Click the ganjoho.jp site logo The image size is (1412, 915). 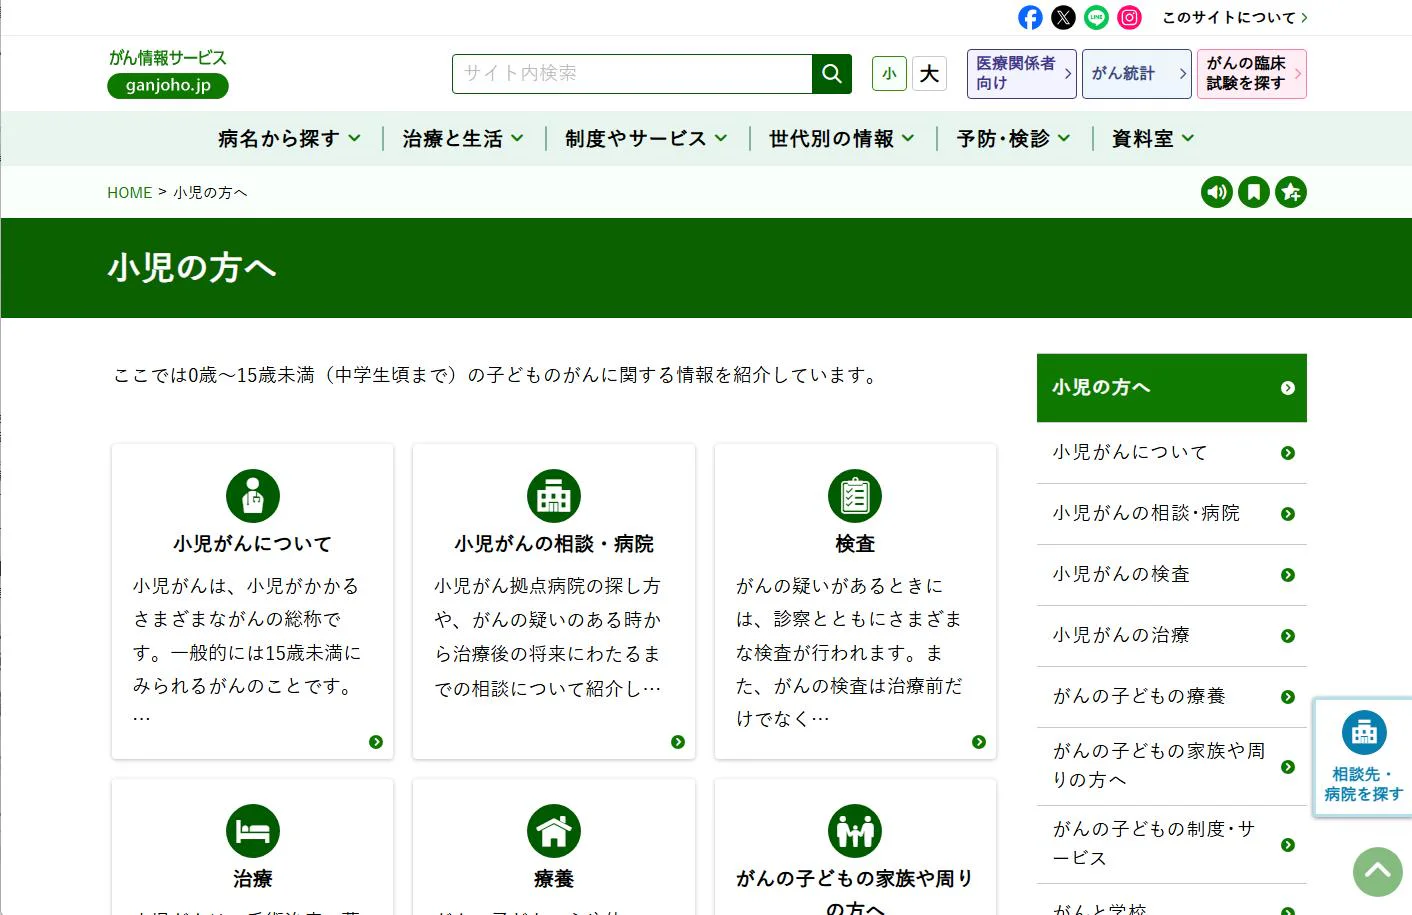pos(168,73)
